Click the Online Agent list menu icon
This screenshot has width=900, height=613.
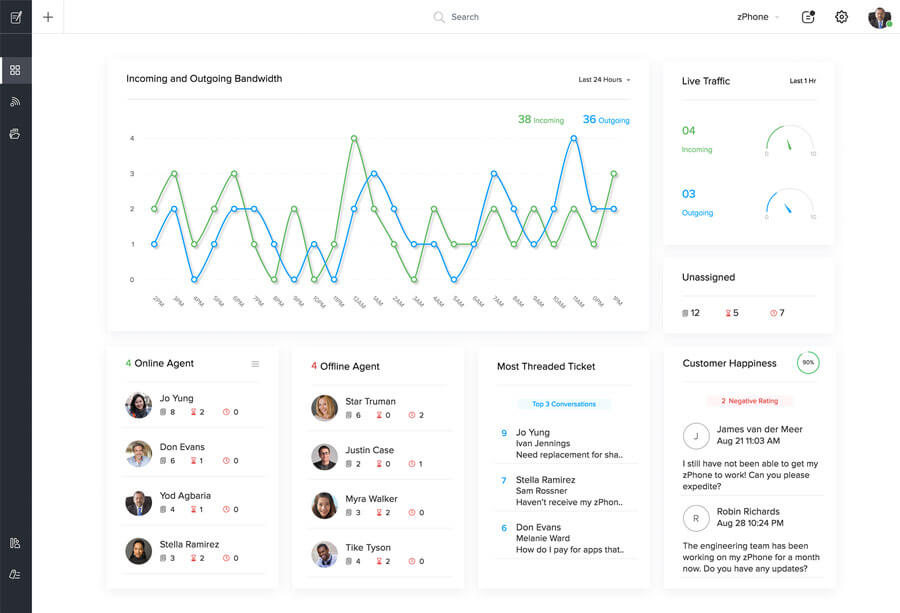click(255, 364)
